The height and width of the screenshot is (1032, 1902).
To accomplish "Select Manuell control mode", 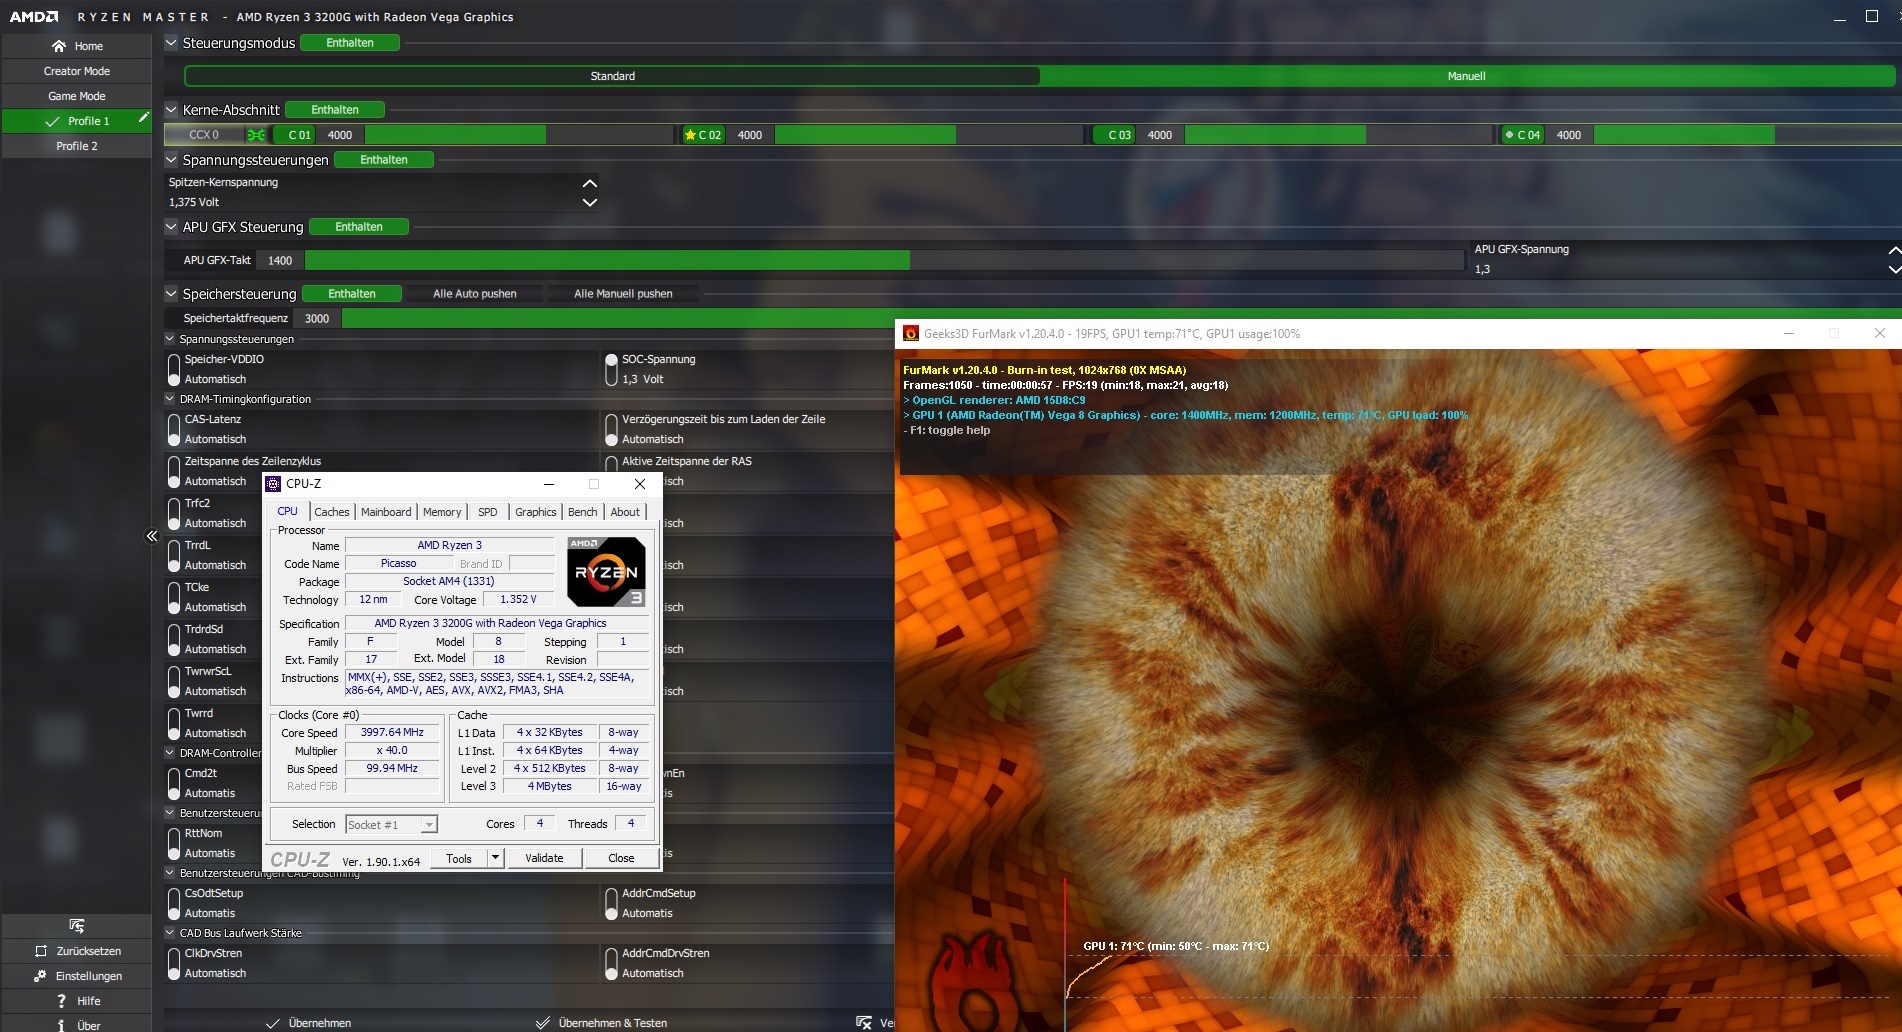I will [1466, 76].
